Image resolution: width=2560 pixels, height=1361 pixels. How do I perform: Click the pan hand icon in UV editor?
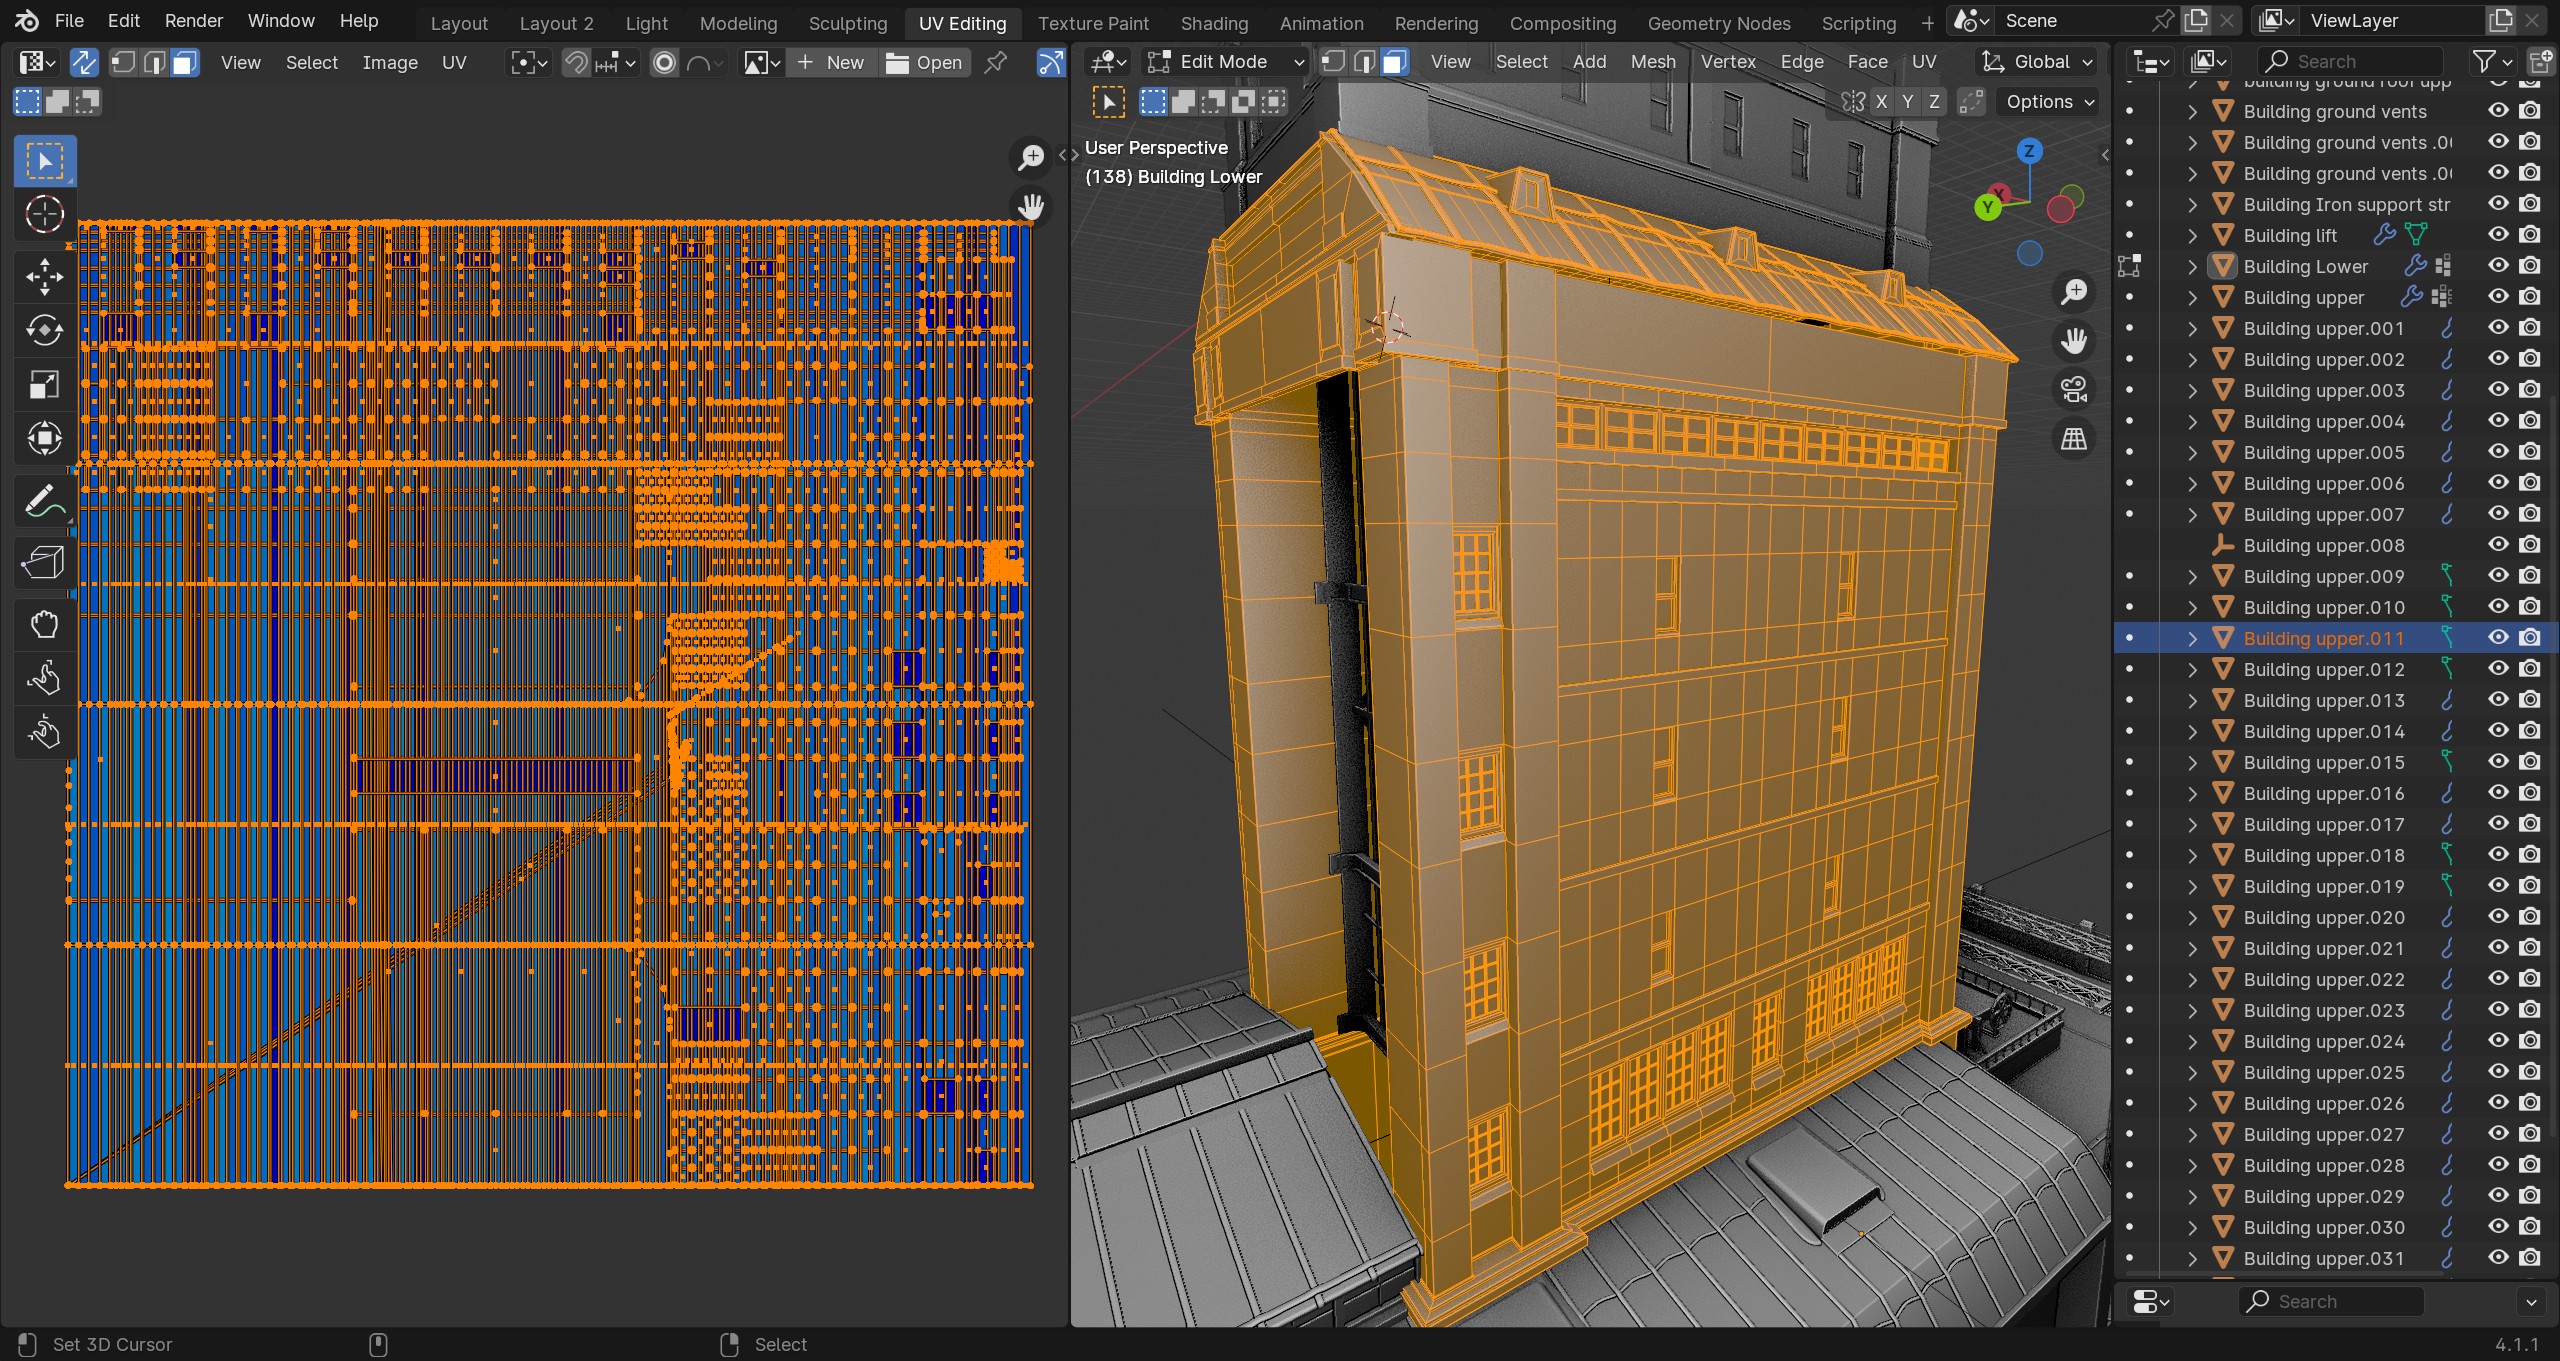click(x=1030, y=207)
